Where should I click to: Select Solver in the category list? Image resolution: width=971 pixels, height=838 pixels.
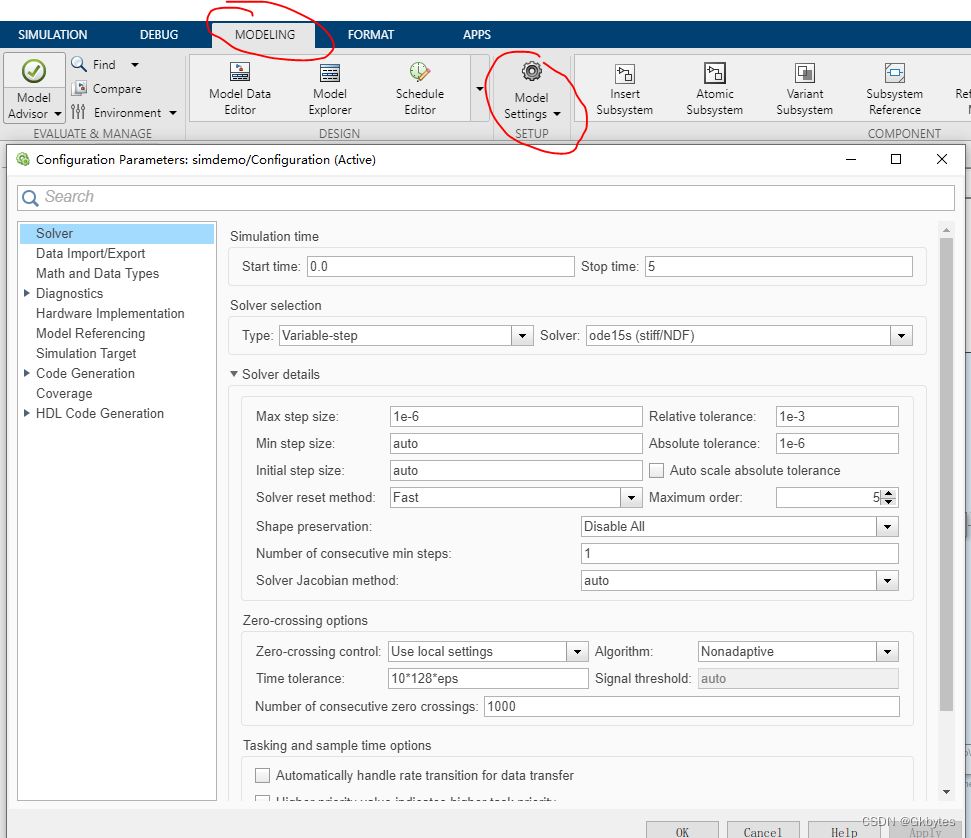coord(117,234)
